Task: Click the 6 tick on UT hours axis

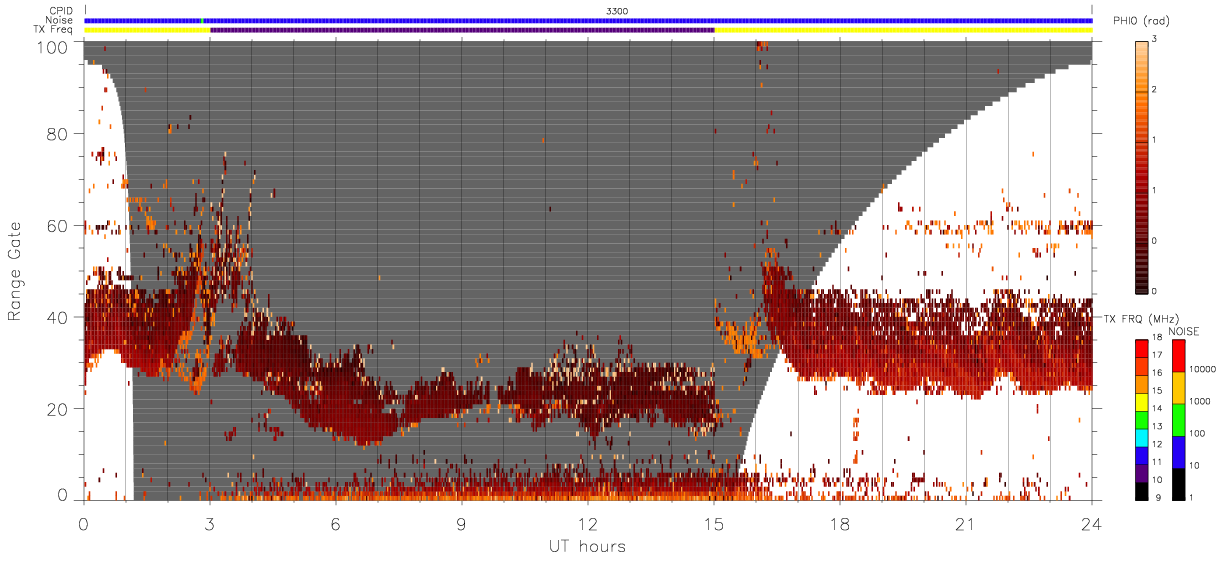Action: [x=336, y=523]
